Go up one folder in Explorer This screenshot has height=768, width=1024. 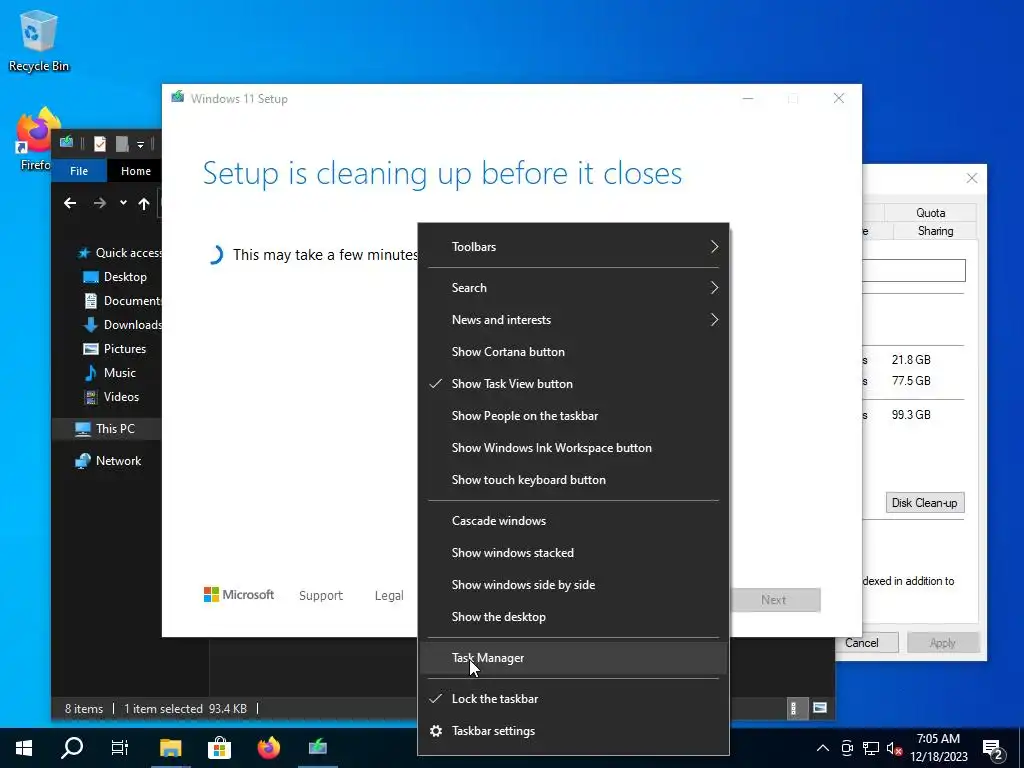(x=144, y=204)
